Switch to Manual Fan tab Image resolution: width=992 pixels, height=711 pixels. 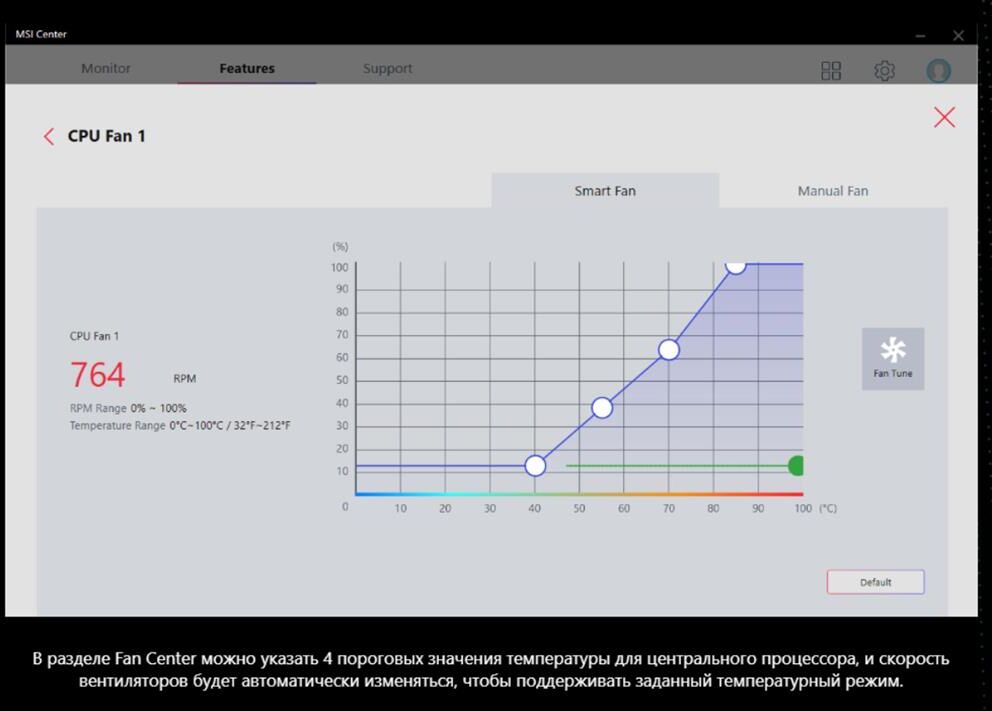[833, 190]
